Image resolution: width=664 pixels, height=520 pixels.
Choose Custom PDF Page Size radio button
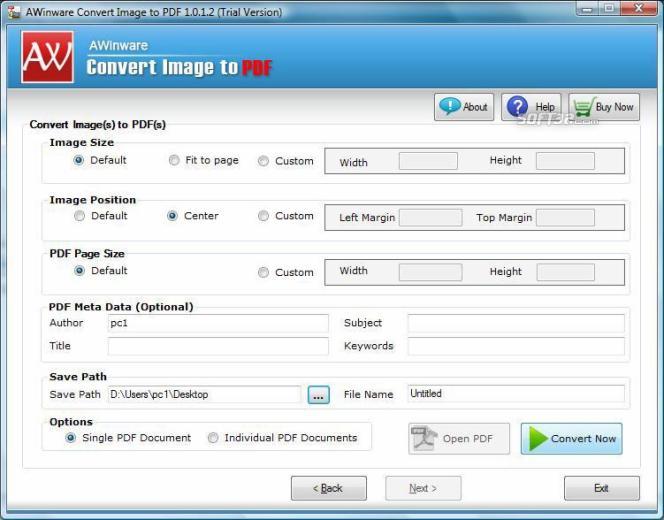(x=263, y=272)
